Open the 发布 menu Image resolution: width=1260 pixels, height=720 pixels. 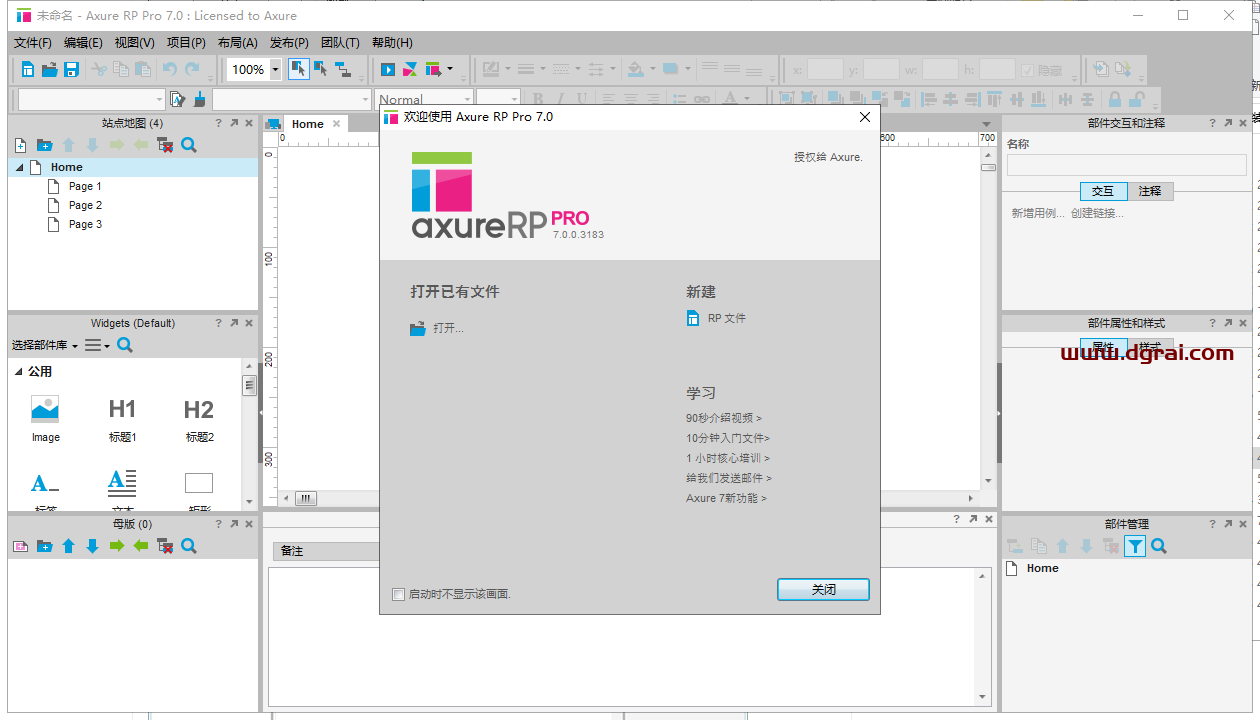tap(287, 42)
